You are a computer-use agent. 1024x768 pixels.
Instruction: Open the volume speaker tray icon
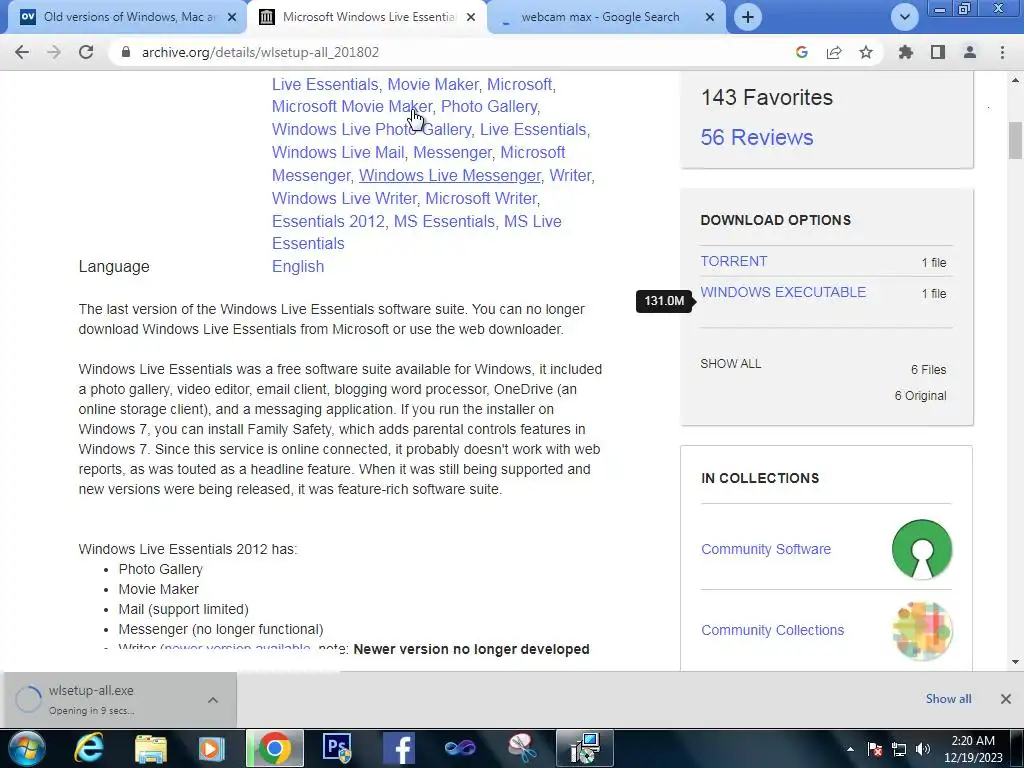(x=923, y=749)
